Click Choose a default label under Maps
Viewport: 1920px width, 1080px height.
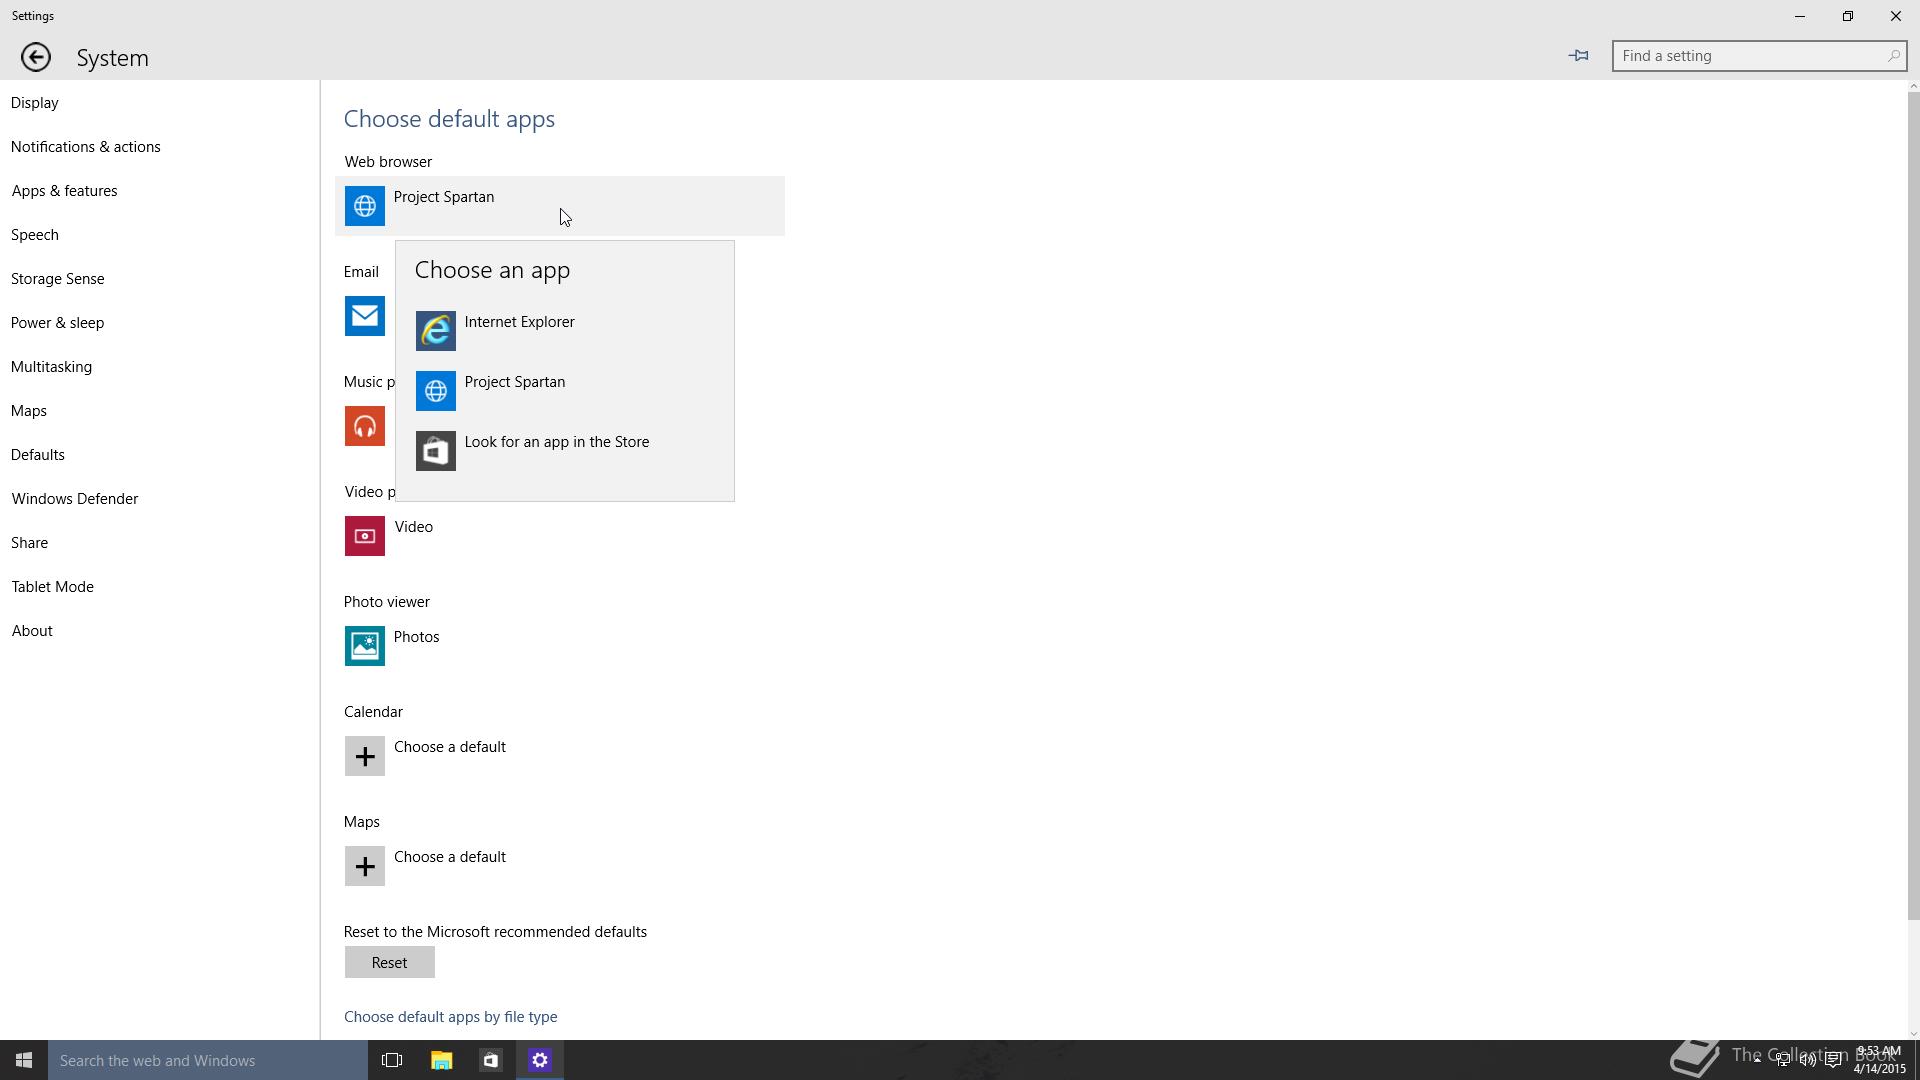[450, 857]
